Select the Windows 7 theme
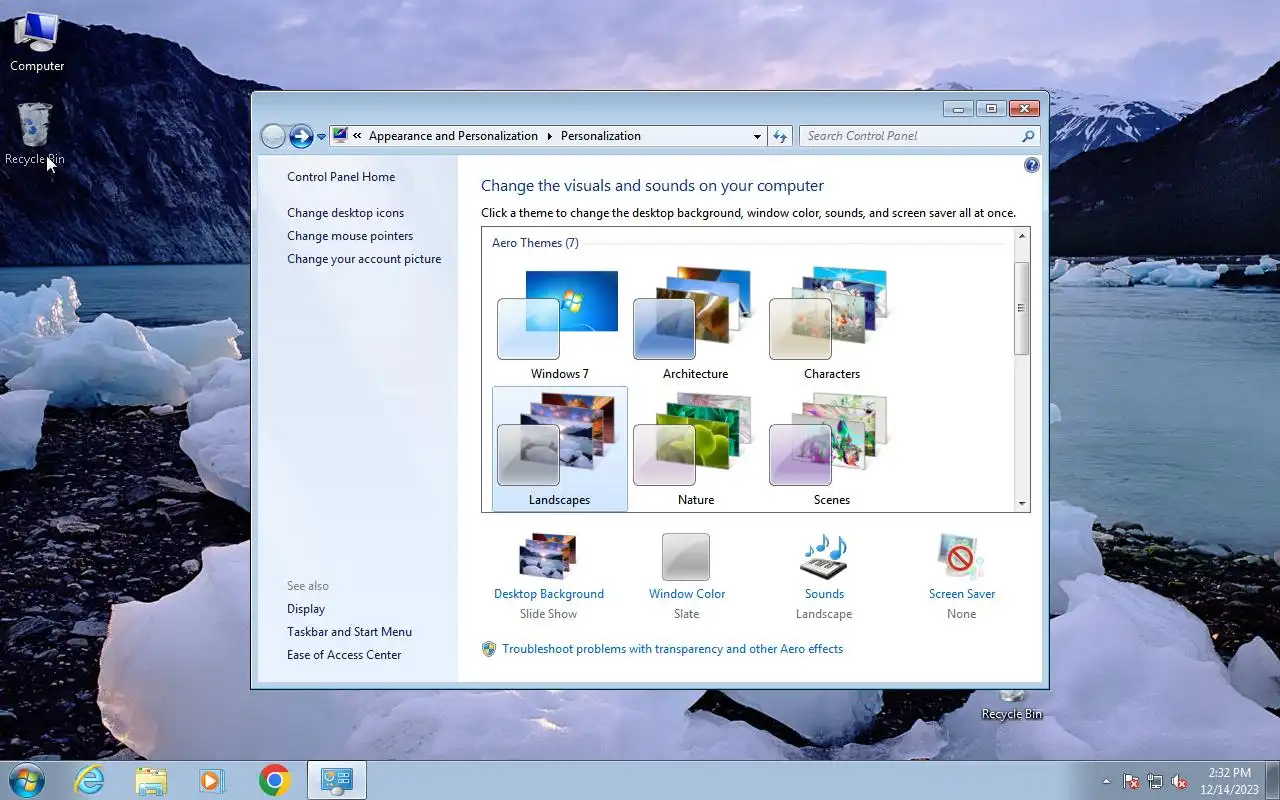Screen dimensions: 1280x800 tap(559, 322)
